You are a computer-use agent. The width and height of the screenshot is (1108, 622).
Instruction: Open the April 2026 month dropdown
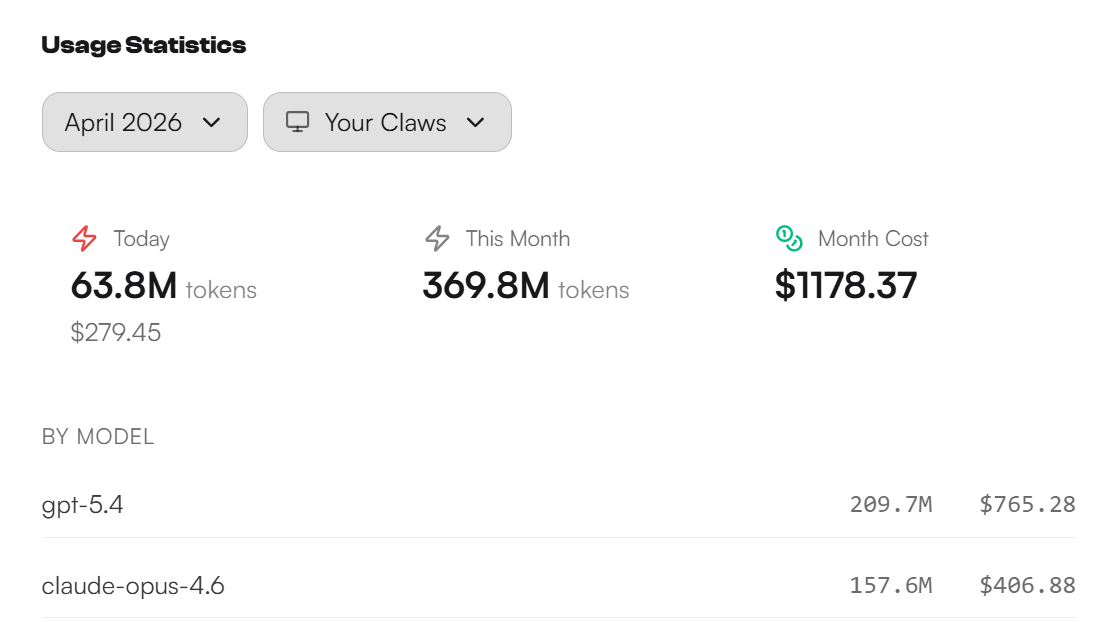point(144,122)
